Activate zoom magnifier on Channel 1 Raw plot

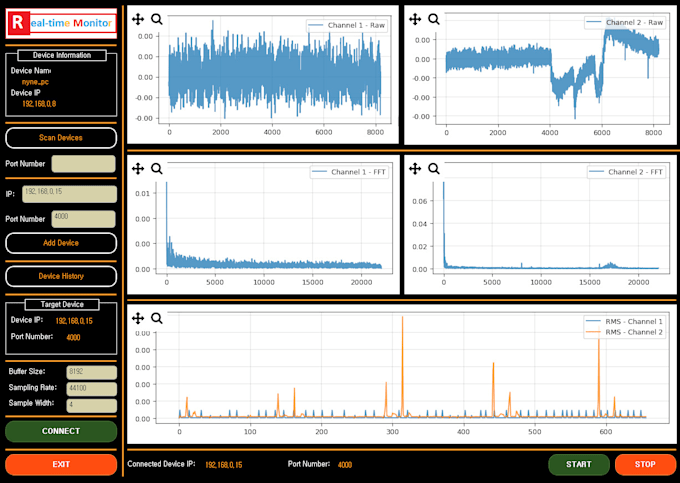pos(157,18)
